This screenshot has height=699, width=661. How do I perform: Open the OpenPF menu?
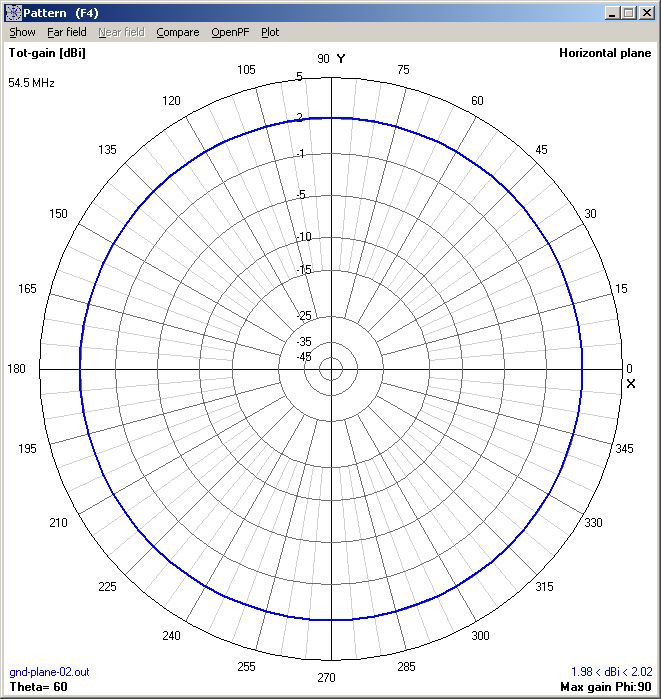230,32
